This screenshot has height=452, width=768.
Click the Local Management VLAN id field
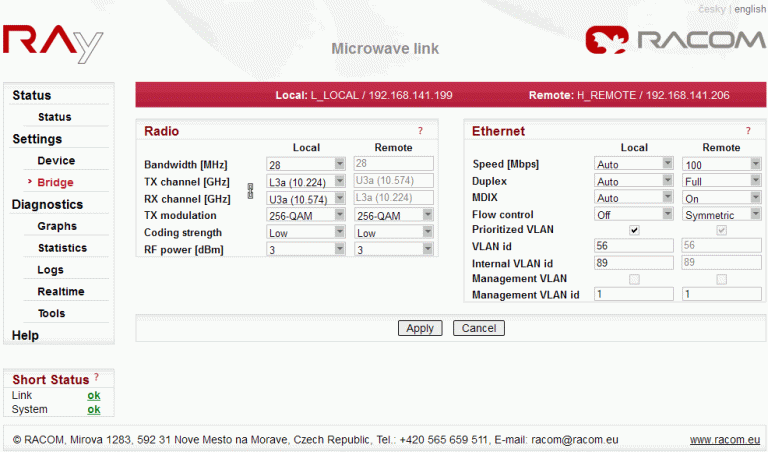634,294
